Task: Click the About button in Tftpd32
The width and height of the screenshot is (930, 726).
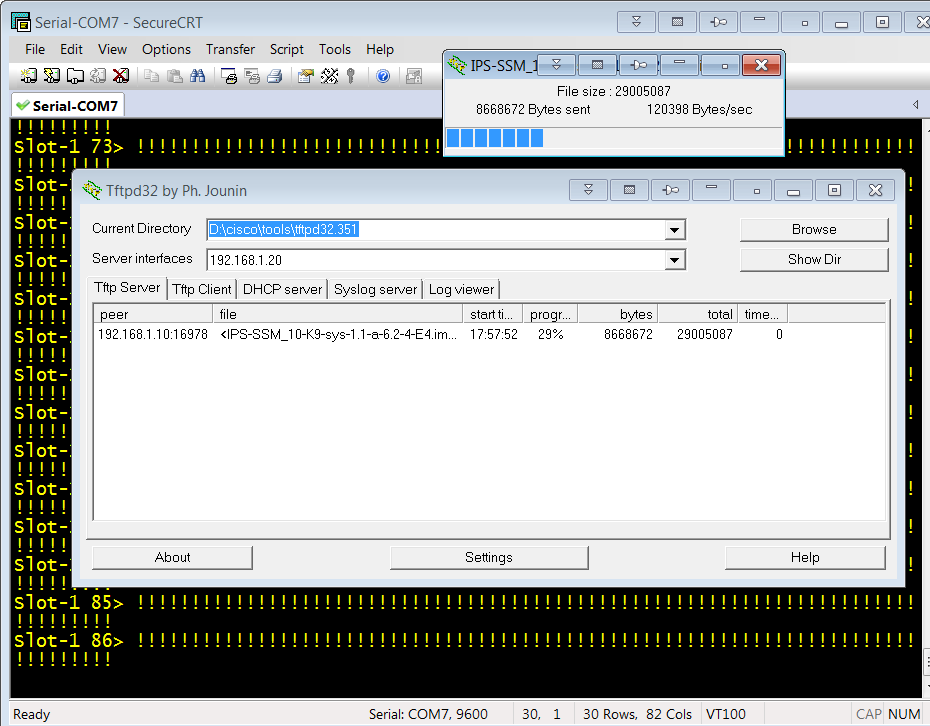Action: pos(173,558)
